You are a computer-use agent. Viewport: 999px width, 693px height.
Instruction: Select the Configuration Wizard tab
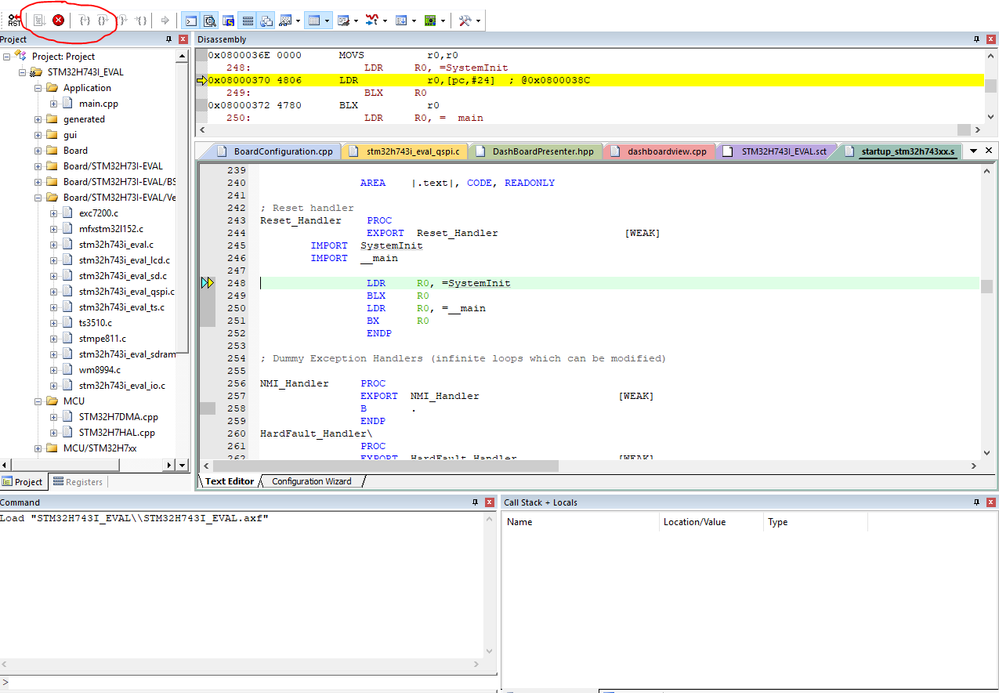pyautogui.click(x=312, y=482)
